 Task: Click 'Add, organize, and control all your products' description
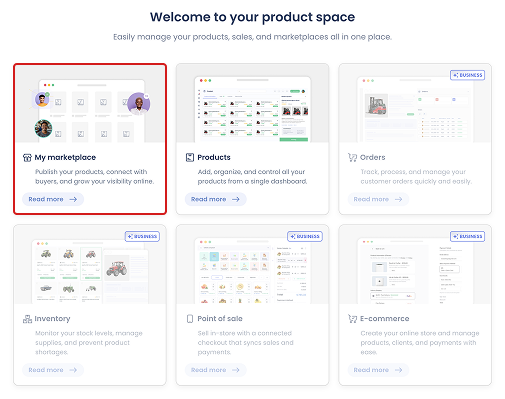pyautogui.click(x=252, y=177)
